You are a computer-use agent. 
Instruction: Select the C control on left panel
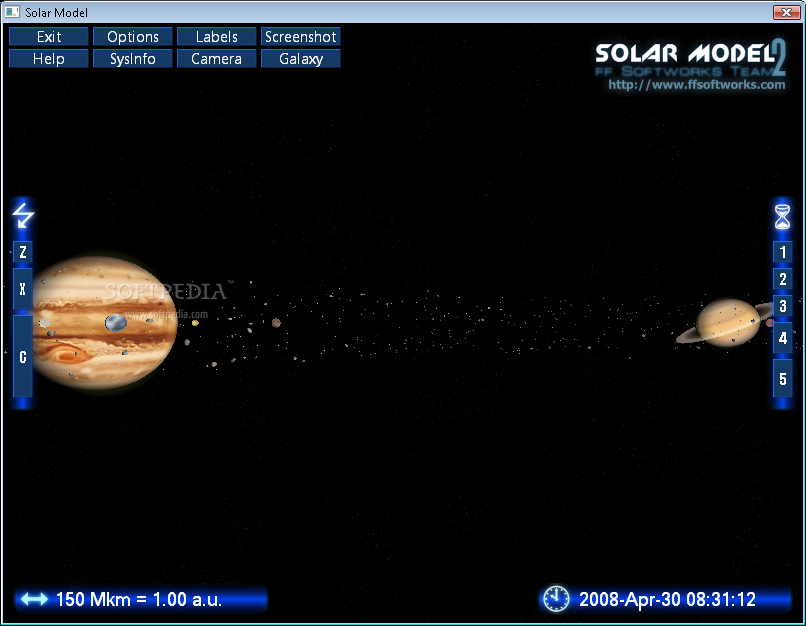(x=23, y=357)
